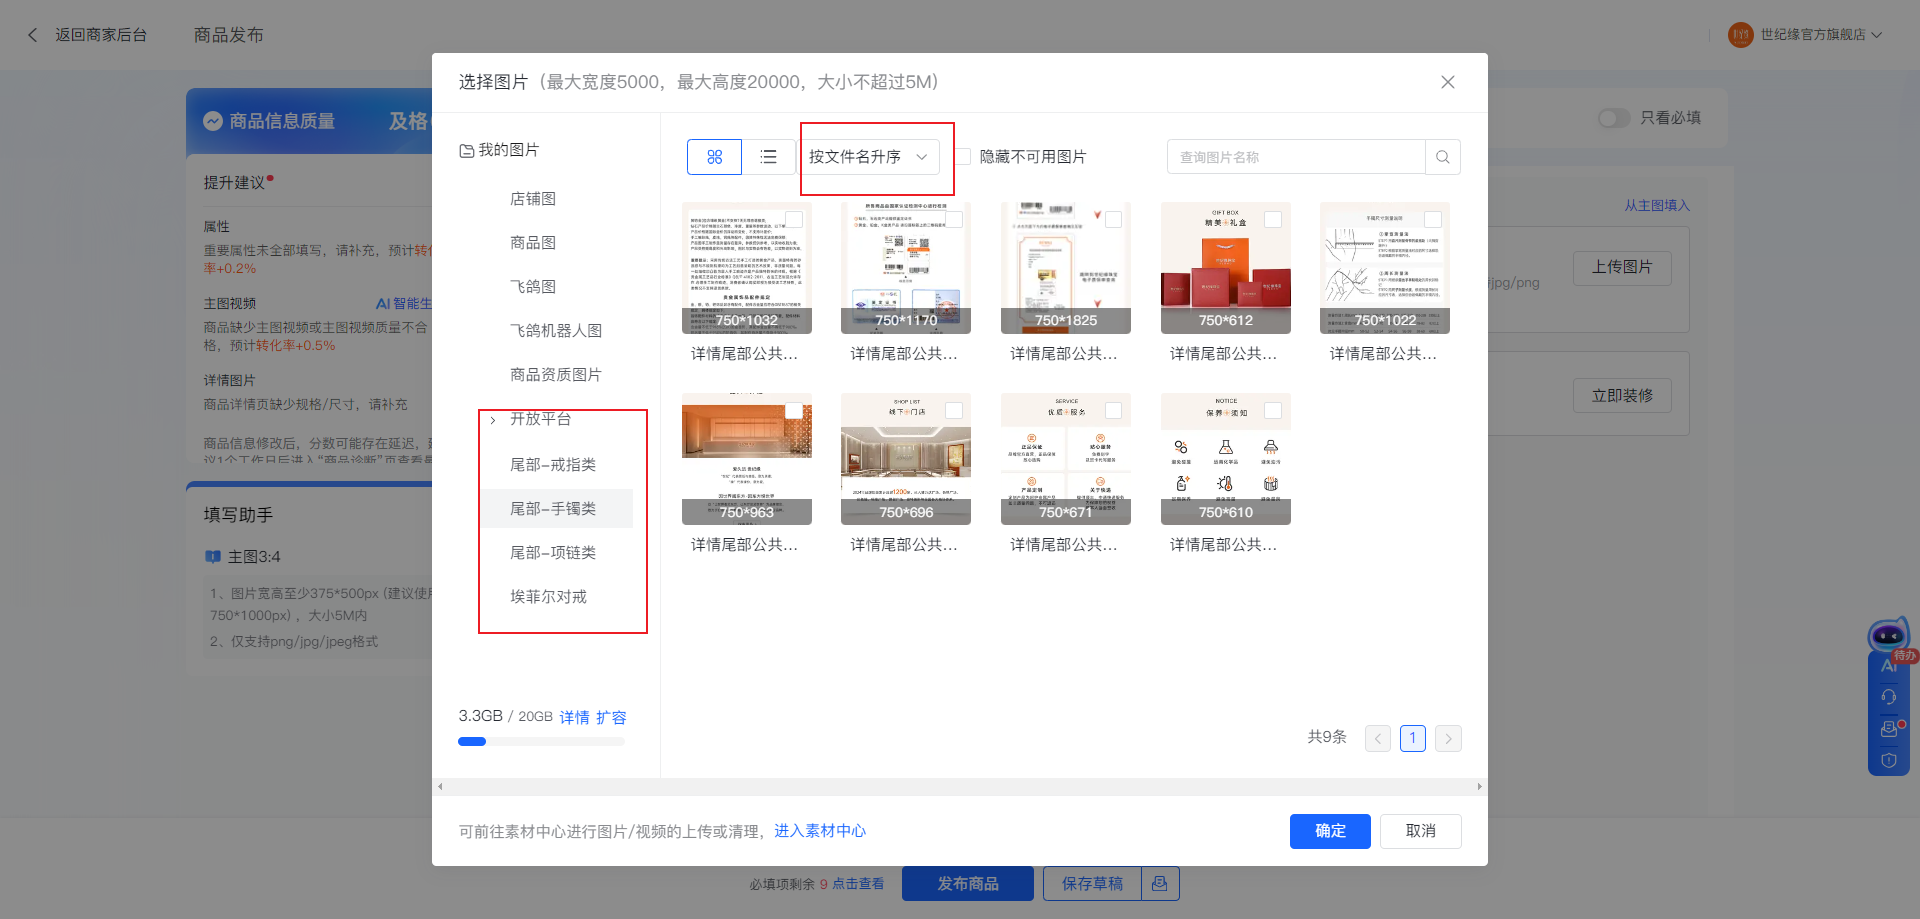Screen dimensions: 1920x919
Task: Select the 尾部-戒指类 folder
Action: pos(553,465)
